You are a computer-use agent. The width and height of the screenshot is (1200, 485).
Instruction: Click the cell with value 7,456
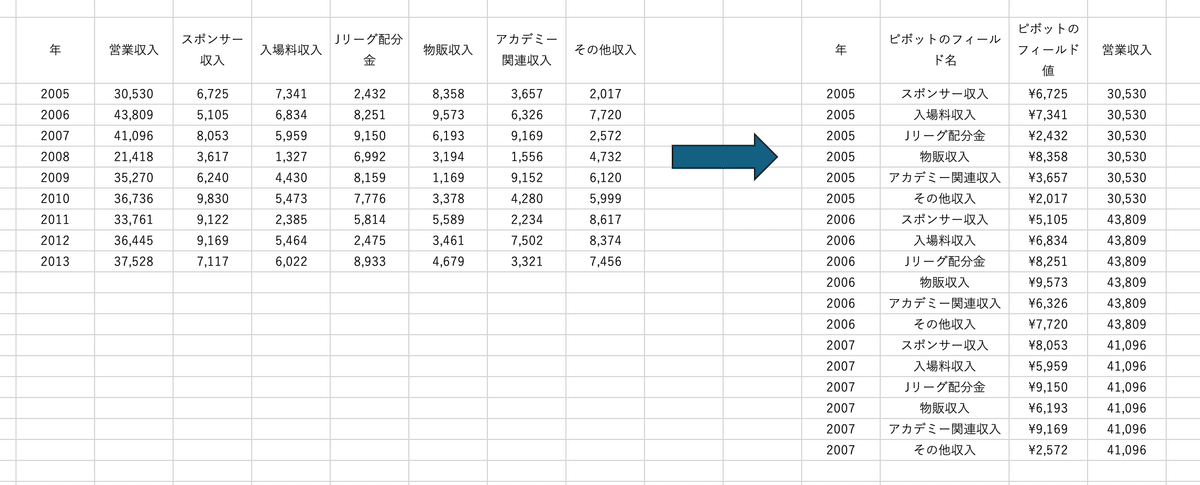coord(605,261)
